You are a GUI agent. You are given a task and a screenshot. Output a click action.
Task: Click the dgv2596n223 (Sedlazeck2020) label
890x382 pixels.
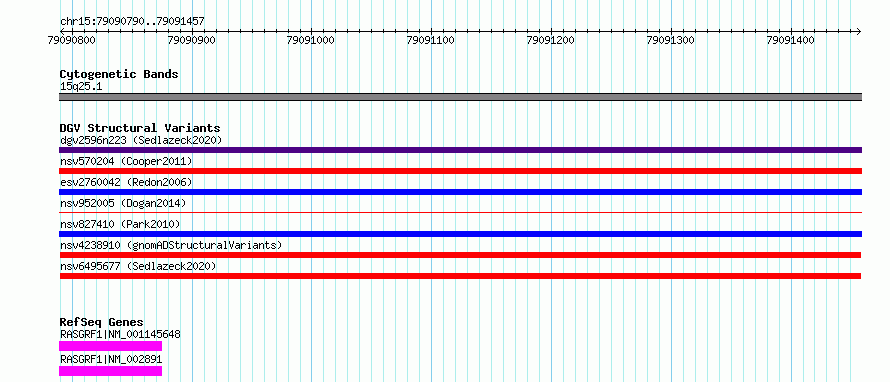141,140
